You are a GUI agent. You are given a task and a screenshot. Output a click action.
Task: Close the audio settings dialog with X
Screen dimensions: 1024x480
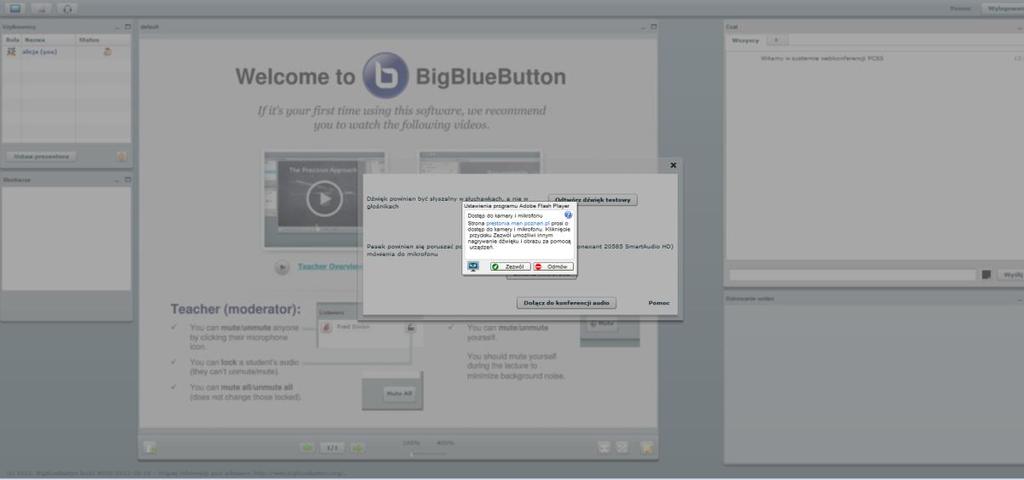(x=673, y=165)
